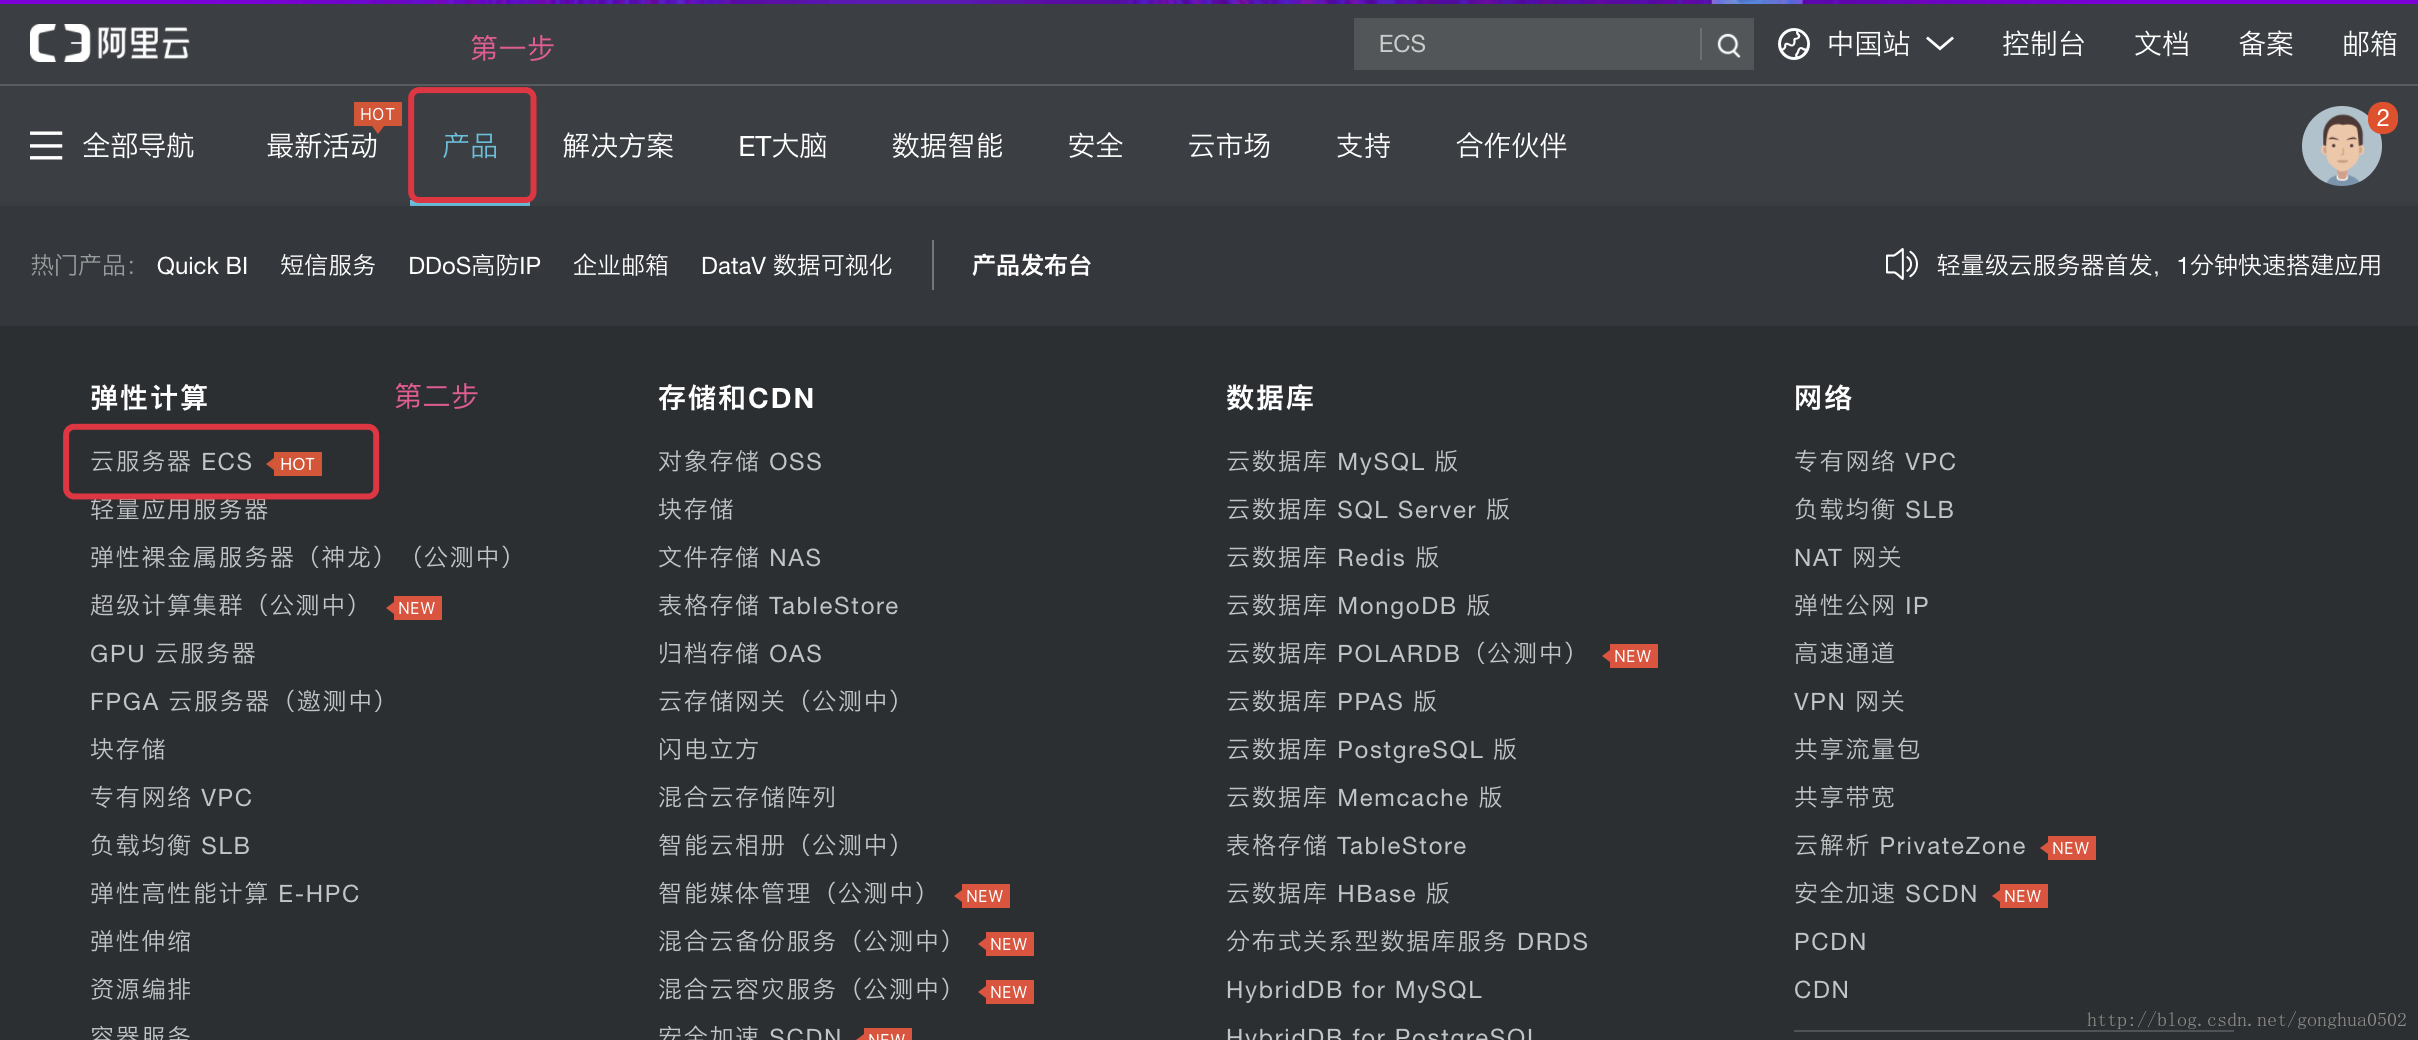2418x1040 pixels.
Task: Click the ECS search input field
Action: point(1527,44)
